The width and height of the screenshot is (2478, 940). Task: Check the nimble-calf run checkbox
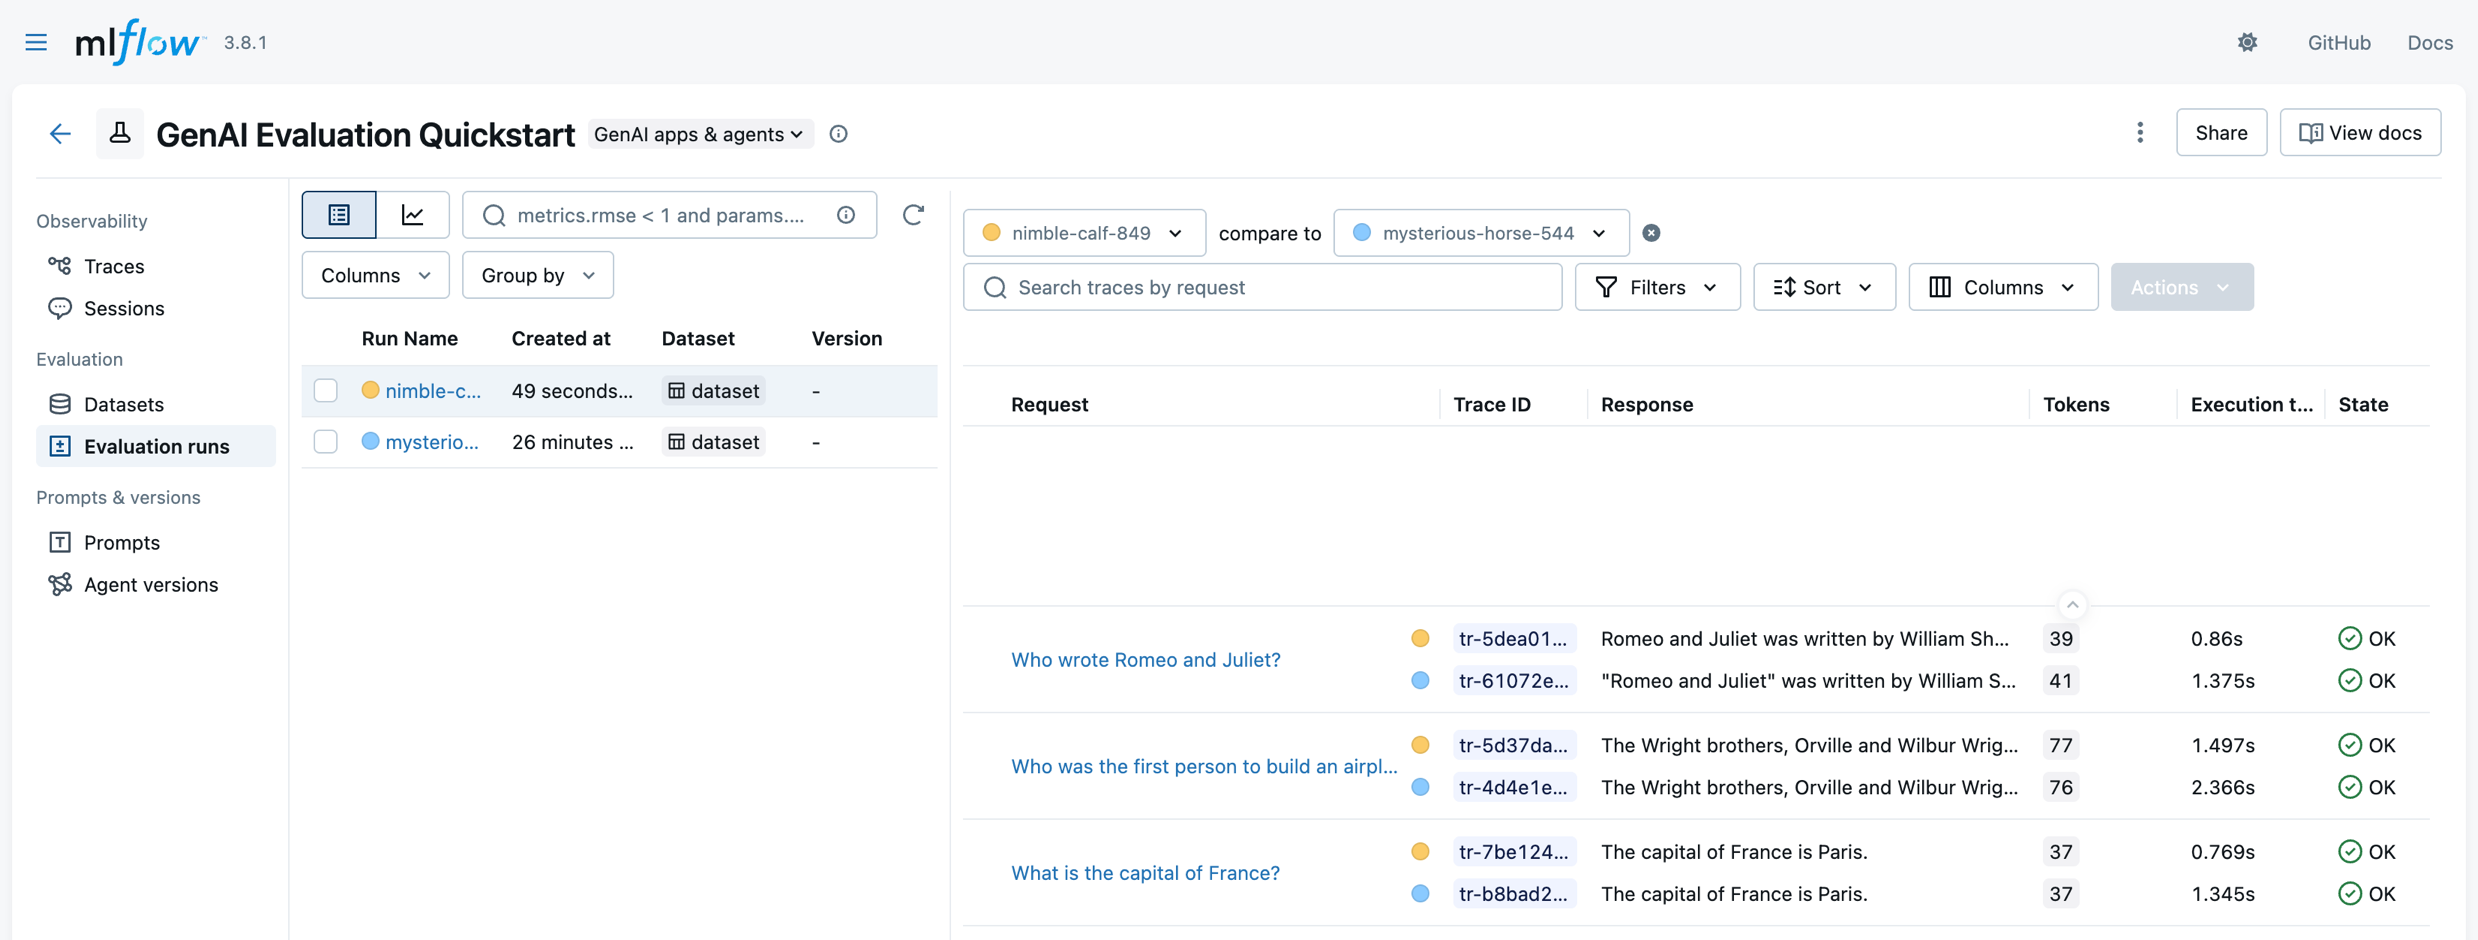coord(326,390)
